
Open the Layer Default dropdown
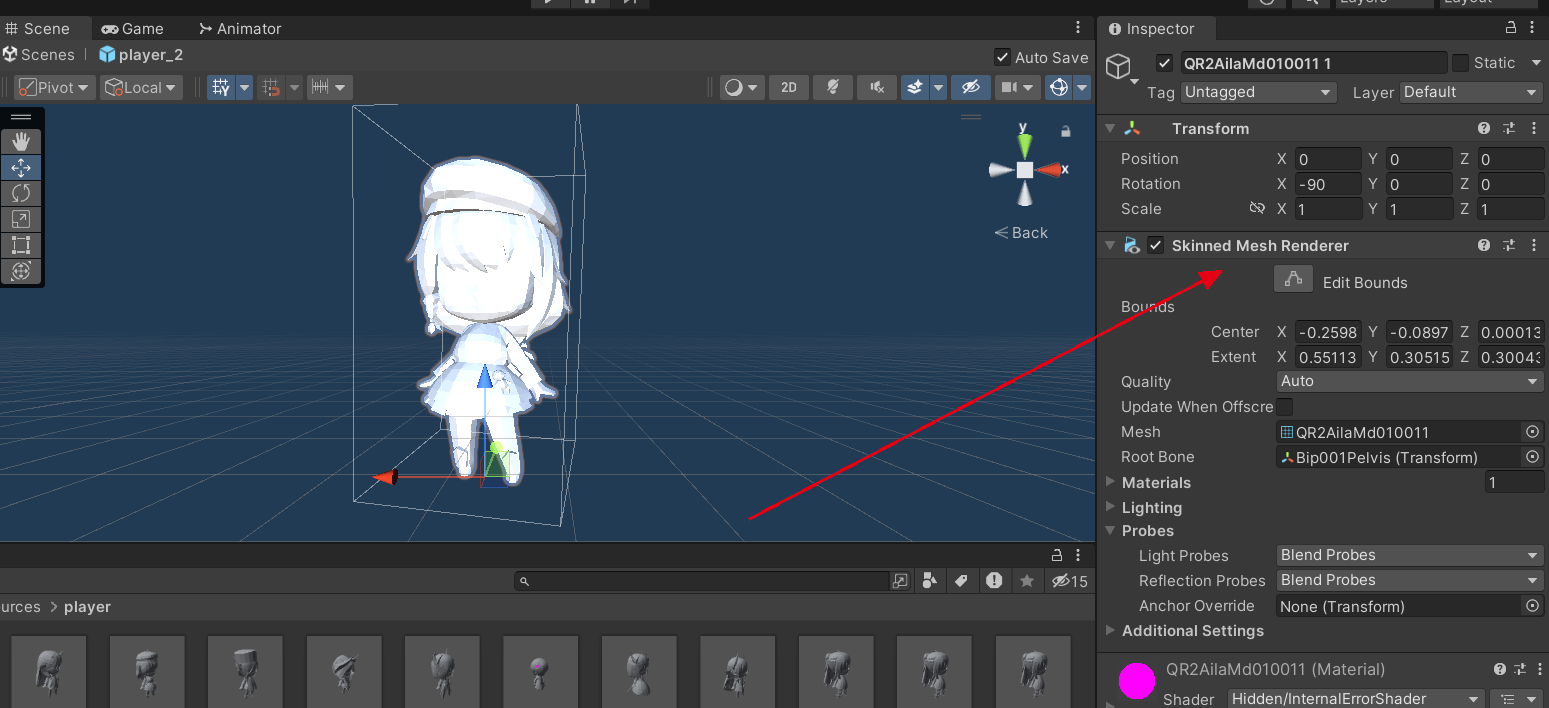(1470, 92)
